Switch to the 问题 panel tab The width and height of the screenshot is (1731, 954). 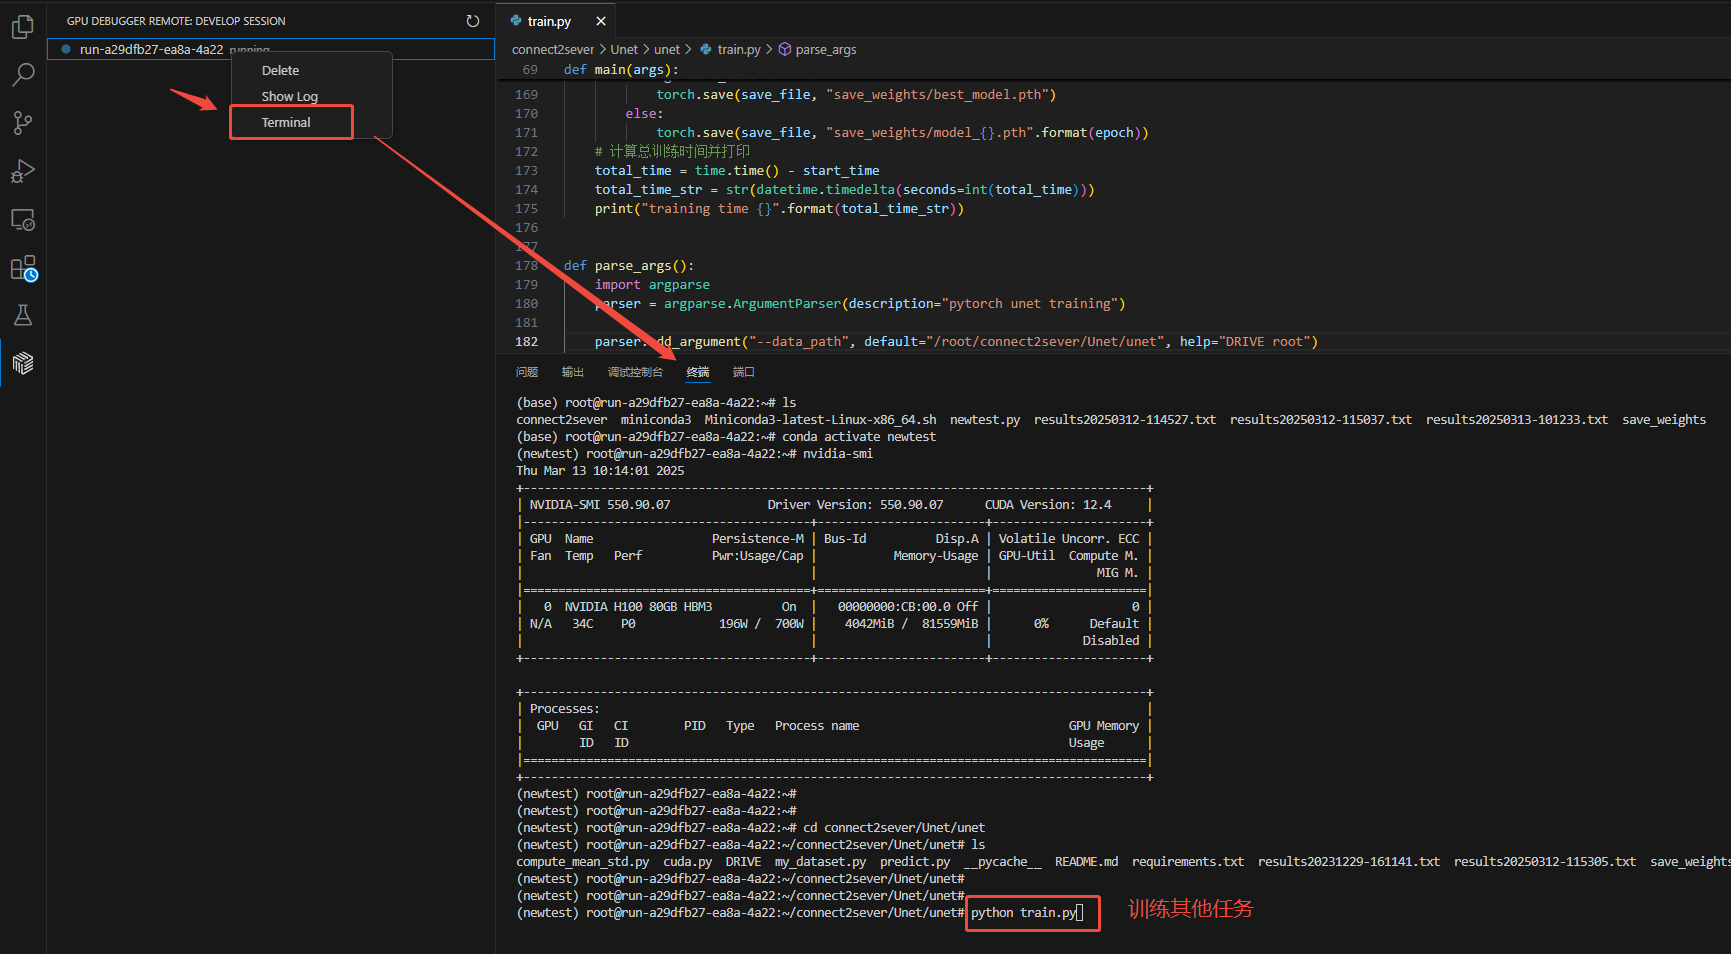click(527, 372)
